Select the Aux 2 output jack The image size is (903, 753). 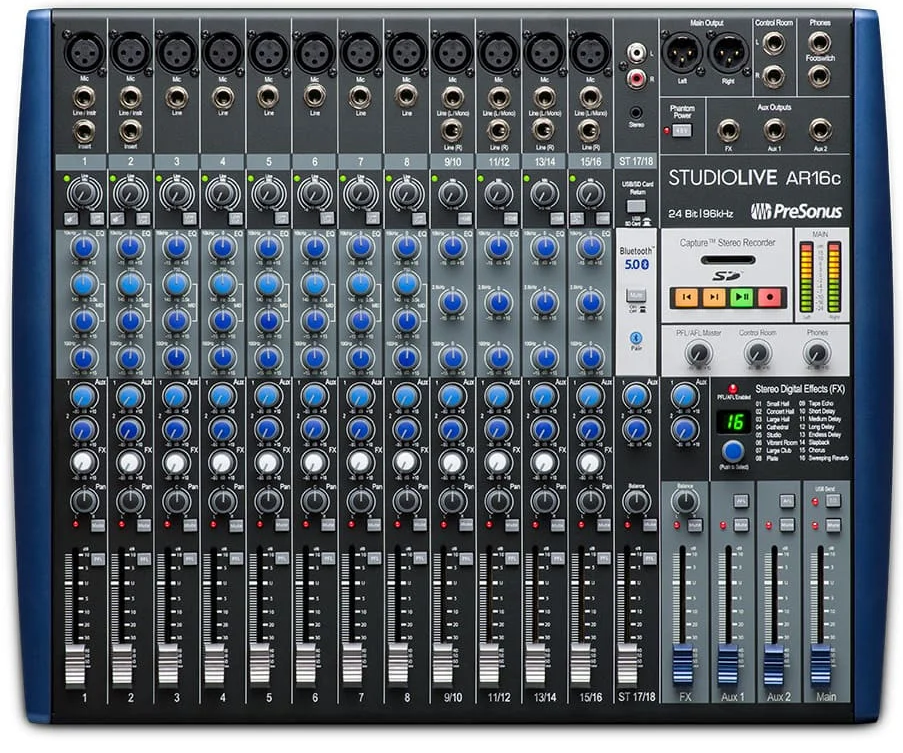click(x=820, y=131)
